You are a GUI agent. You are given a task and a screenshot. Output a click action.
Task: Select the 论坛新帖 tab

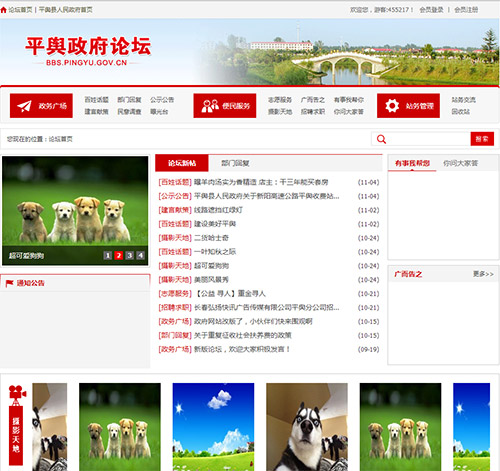[182, 163]
